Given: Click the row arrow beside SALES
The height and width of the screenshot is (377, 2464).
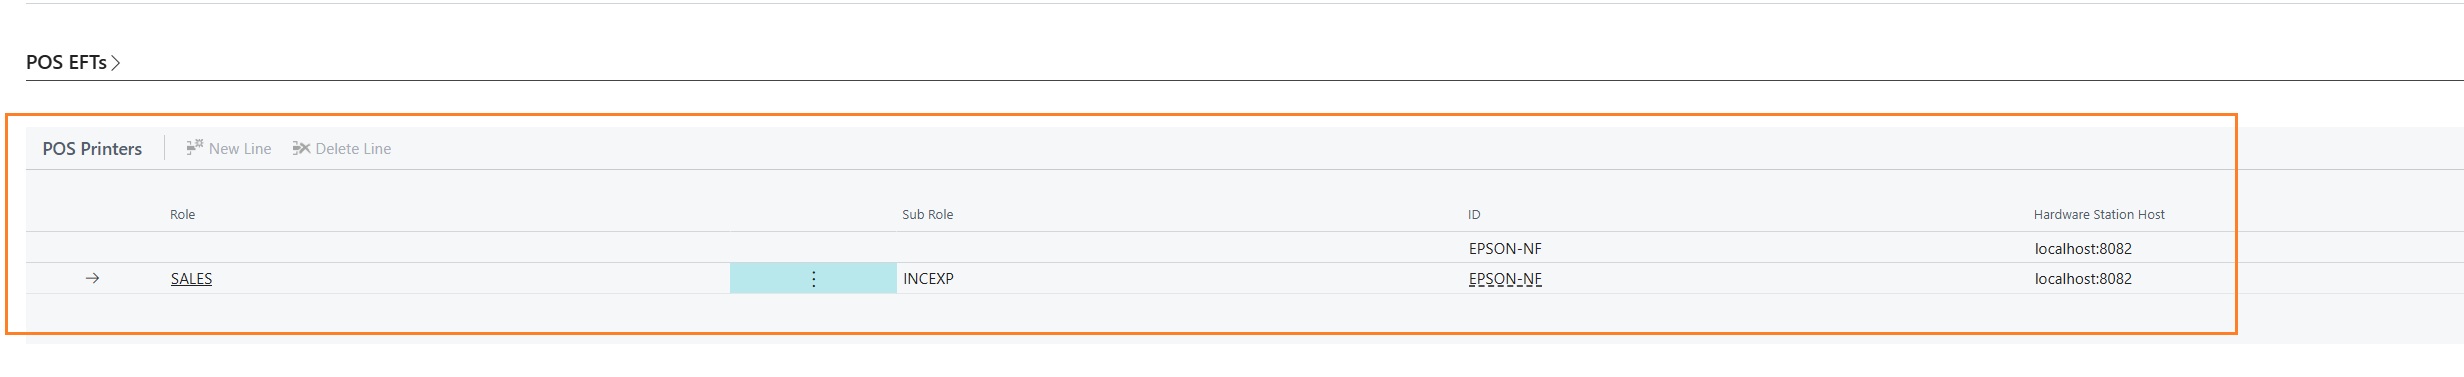Looking at the screenshot, I should pos(92,279).
